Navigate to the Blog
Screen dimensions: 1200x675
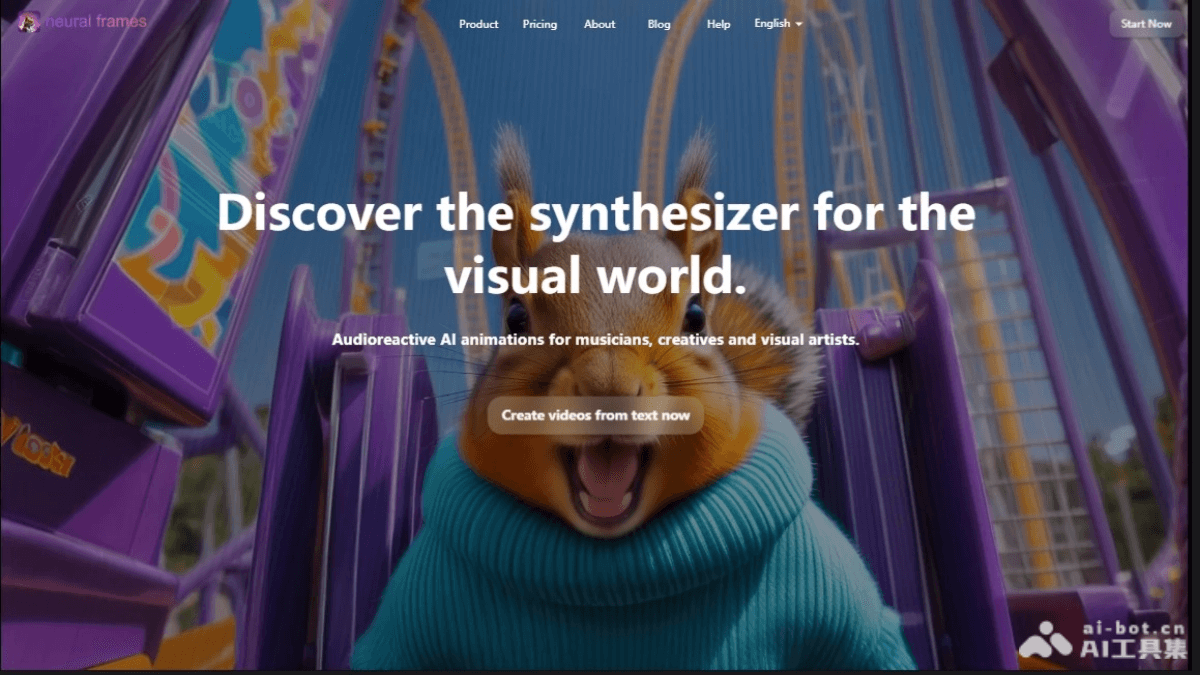(x=659, y=24)
